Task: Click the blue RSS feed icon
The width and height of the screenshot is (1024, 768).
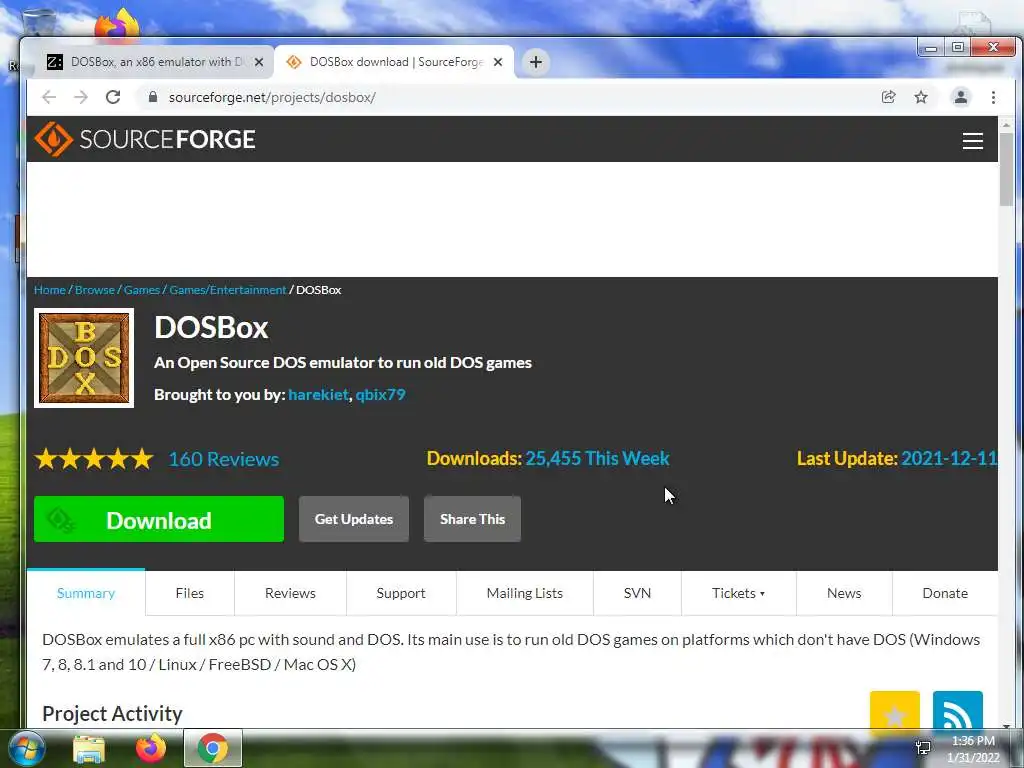Action: pyautogui.click(x=957, y=709)
